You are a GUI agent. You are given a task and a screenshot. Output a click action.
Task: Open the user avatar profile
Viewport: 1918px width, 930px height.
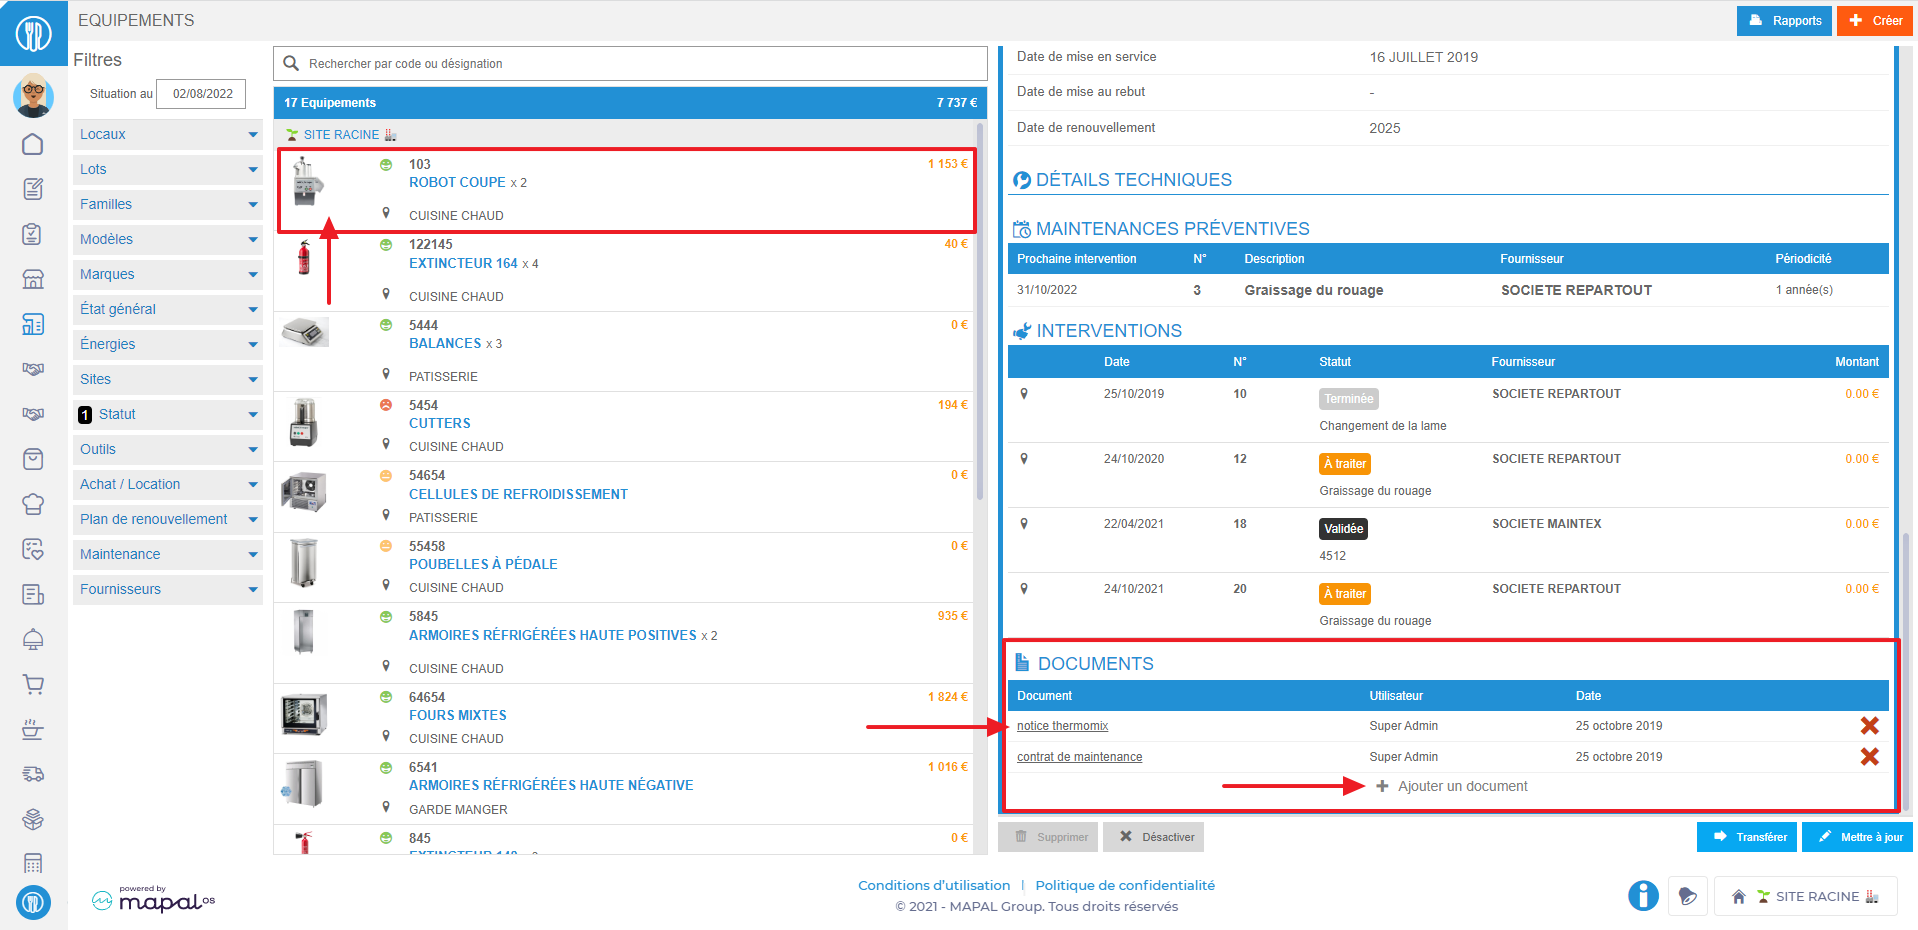(33, 95)
